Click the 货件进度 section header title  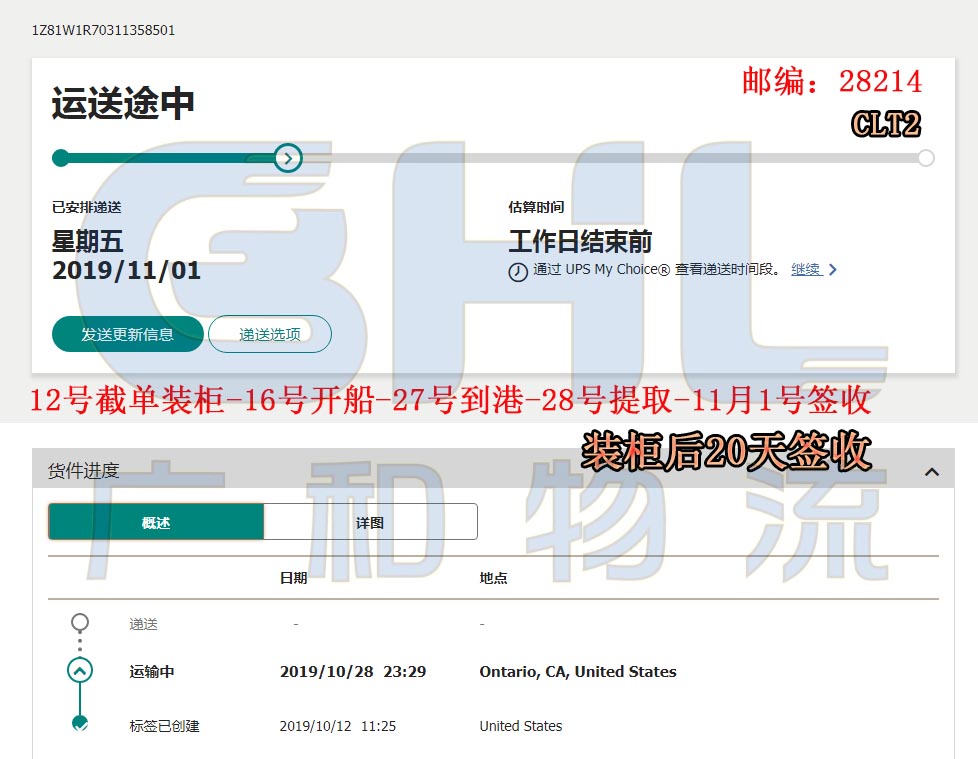click(x=84, y=471)
